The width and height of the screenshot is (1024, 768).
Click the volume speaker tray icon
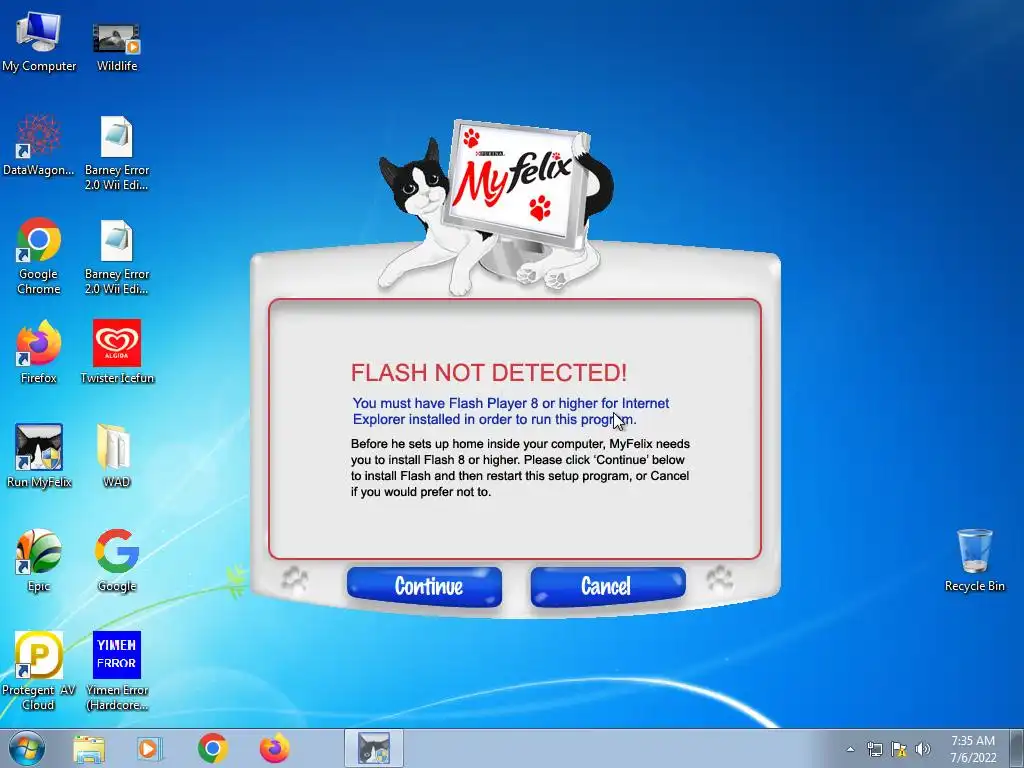click(923, 749)
